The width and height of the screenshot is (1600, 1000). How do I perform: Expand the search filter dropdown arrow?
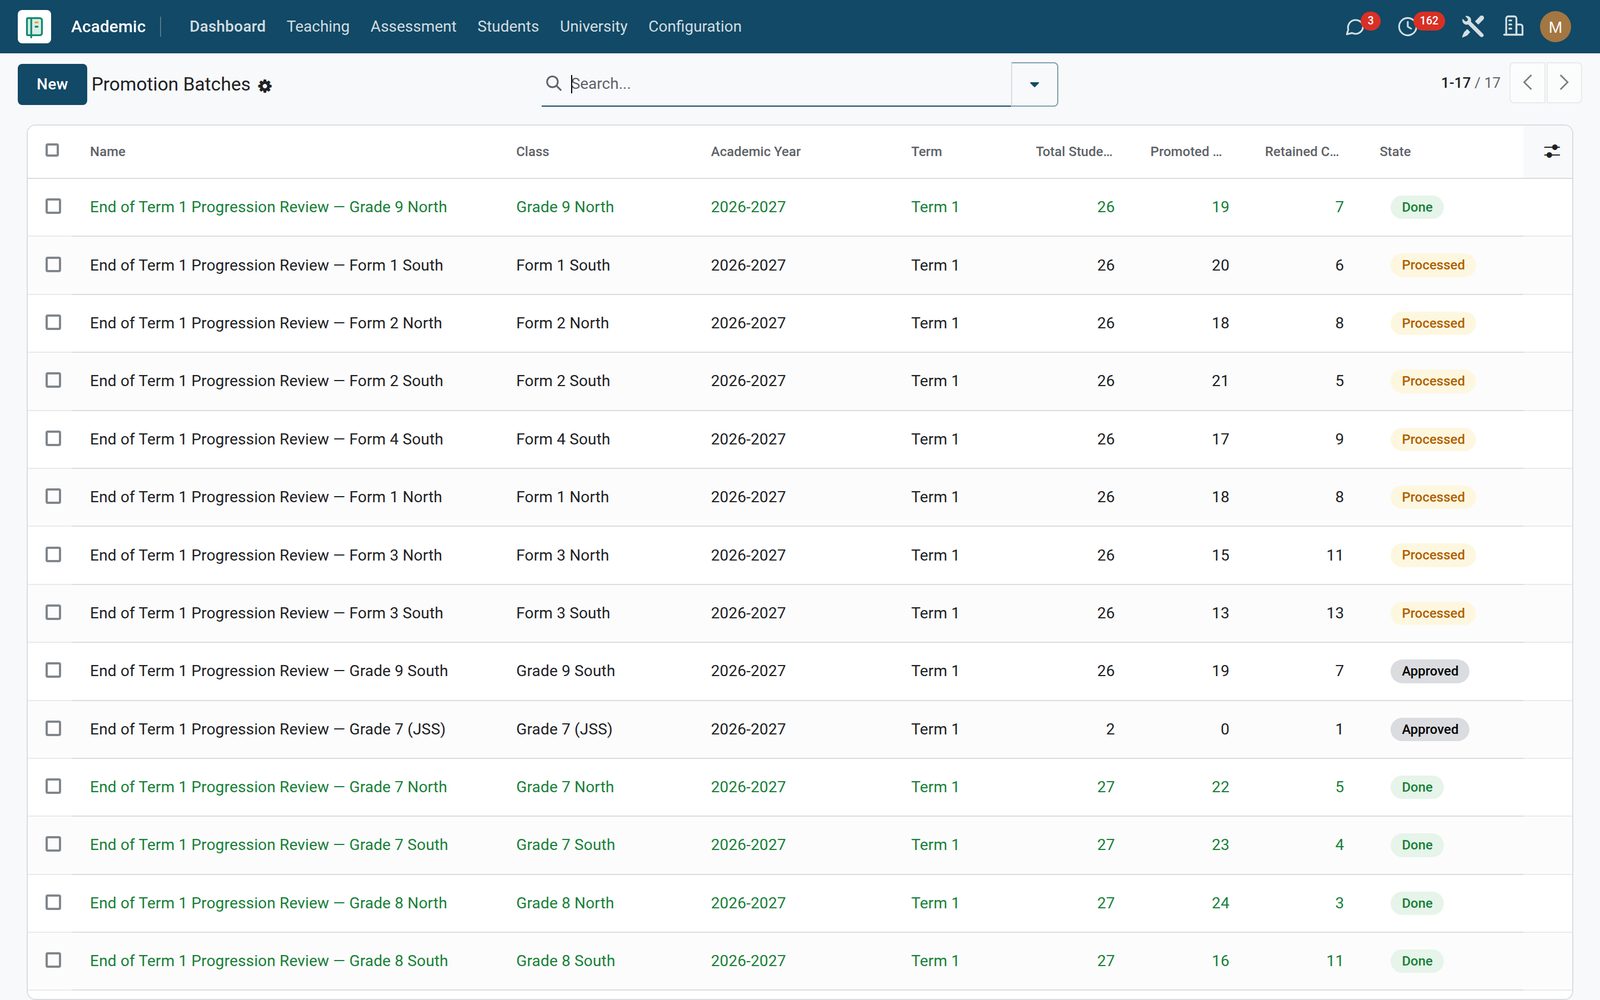(1034, 84)
